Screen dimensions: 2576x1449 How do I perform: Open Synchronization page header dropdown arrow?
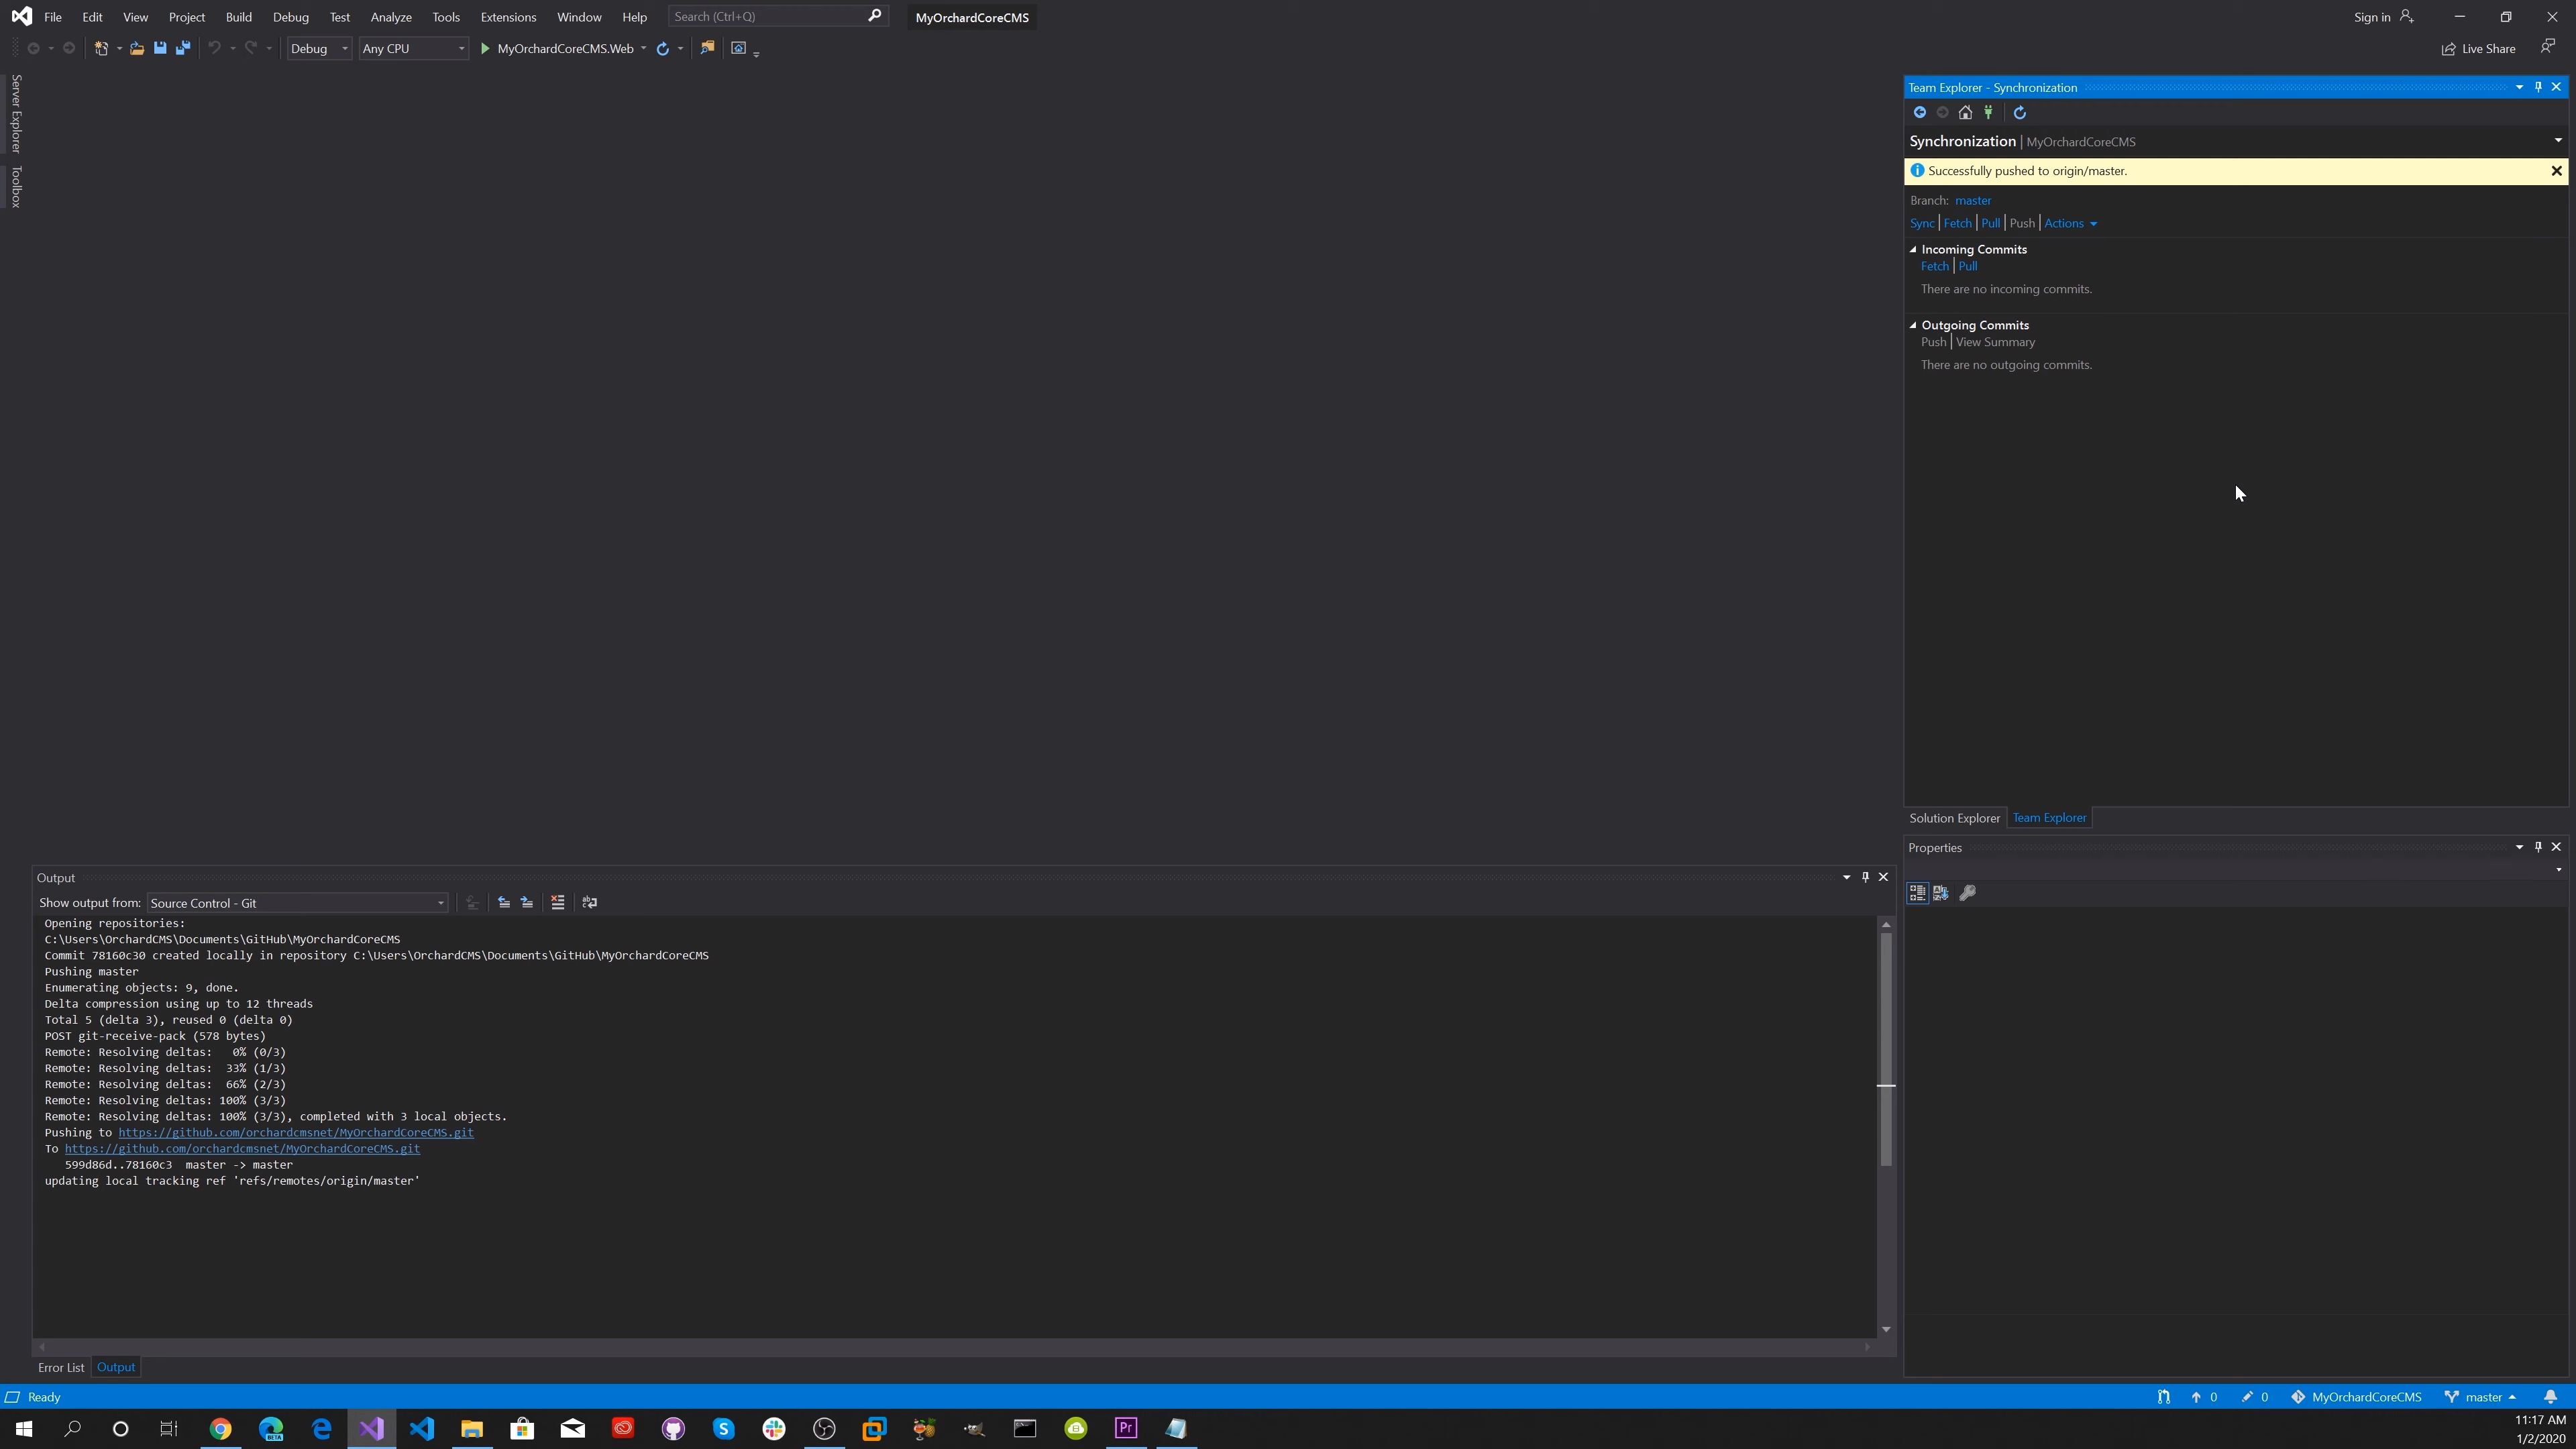tap(2558, 140)
